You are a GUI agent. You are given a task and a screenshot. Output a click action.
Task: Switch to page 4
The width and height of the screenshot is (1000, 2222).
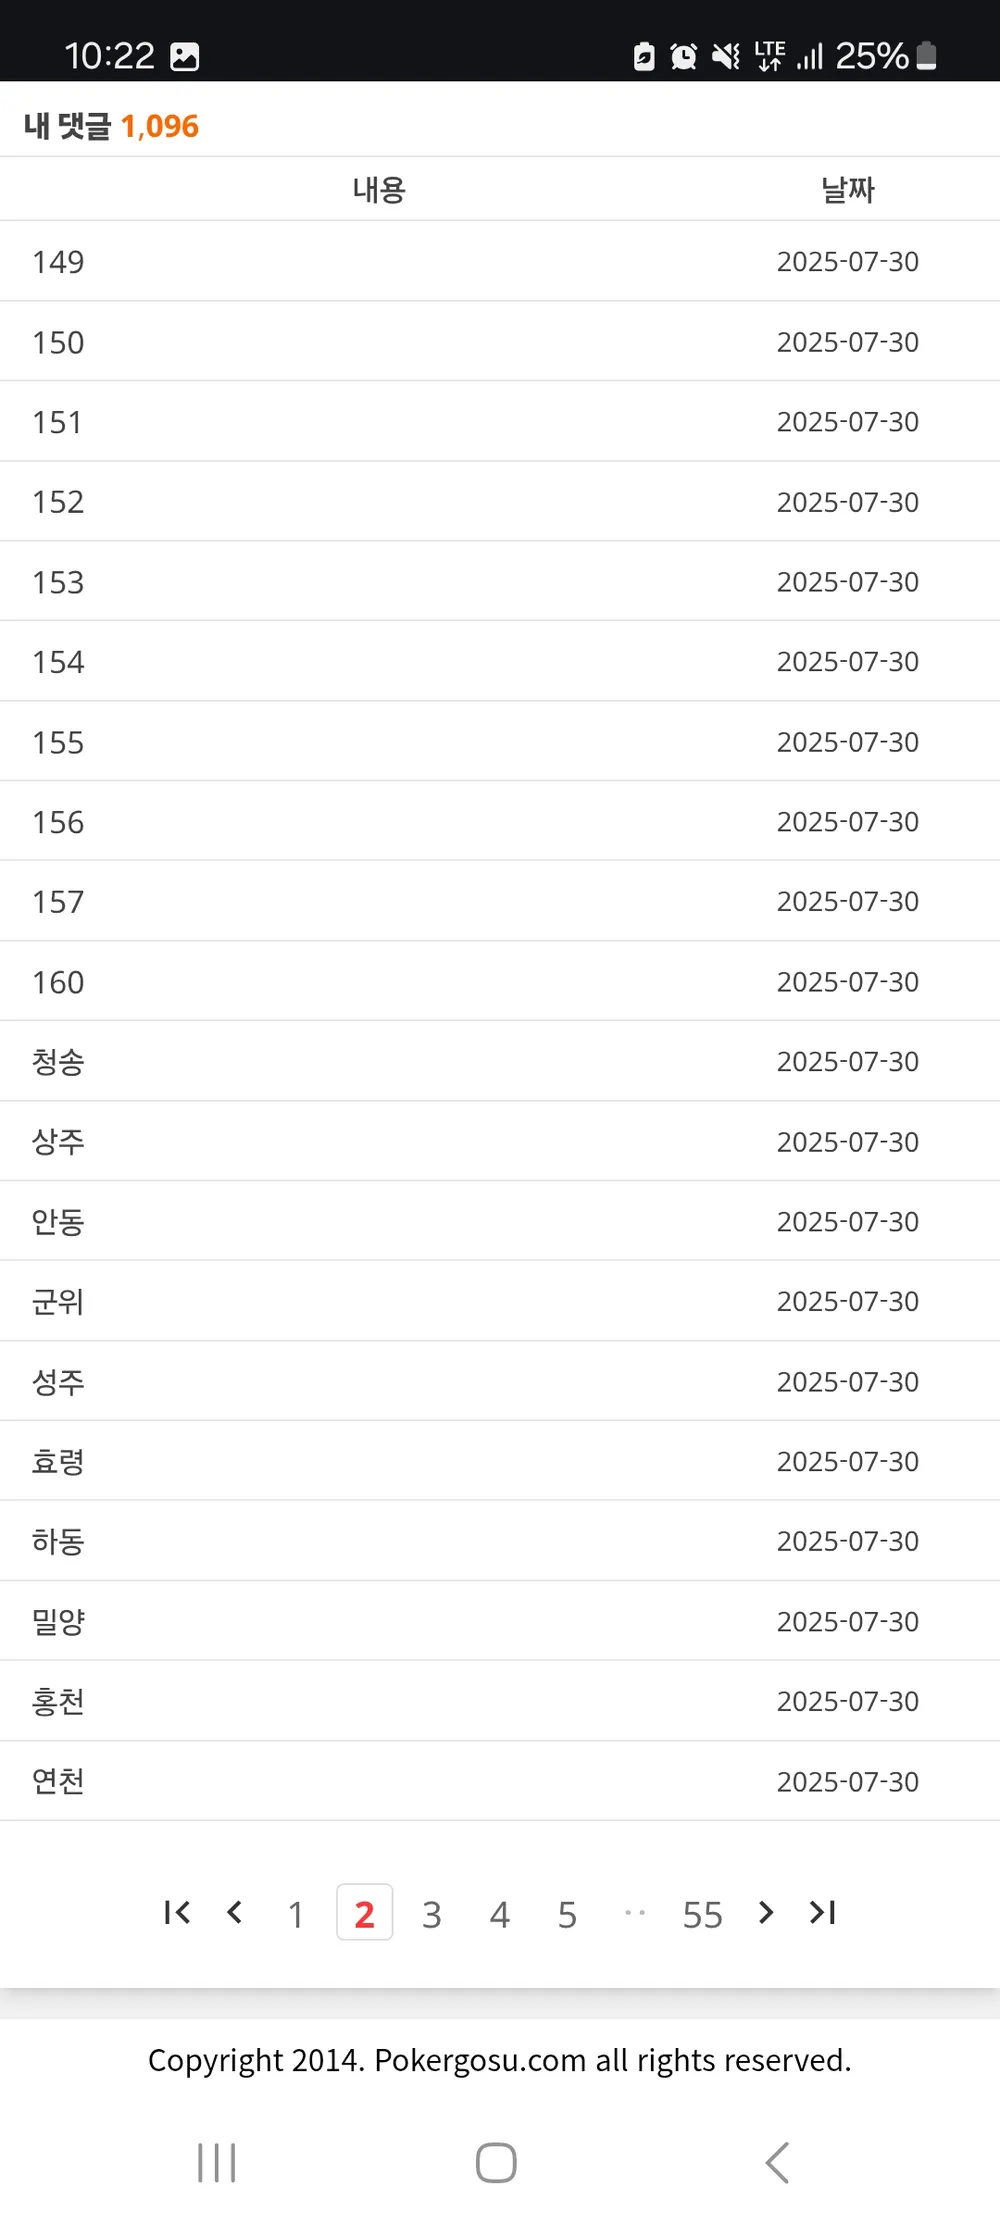click(x=499, y=1914)
